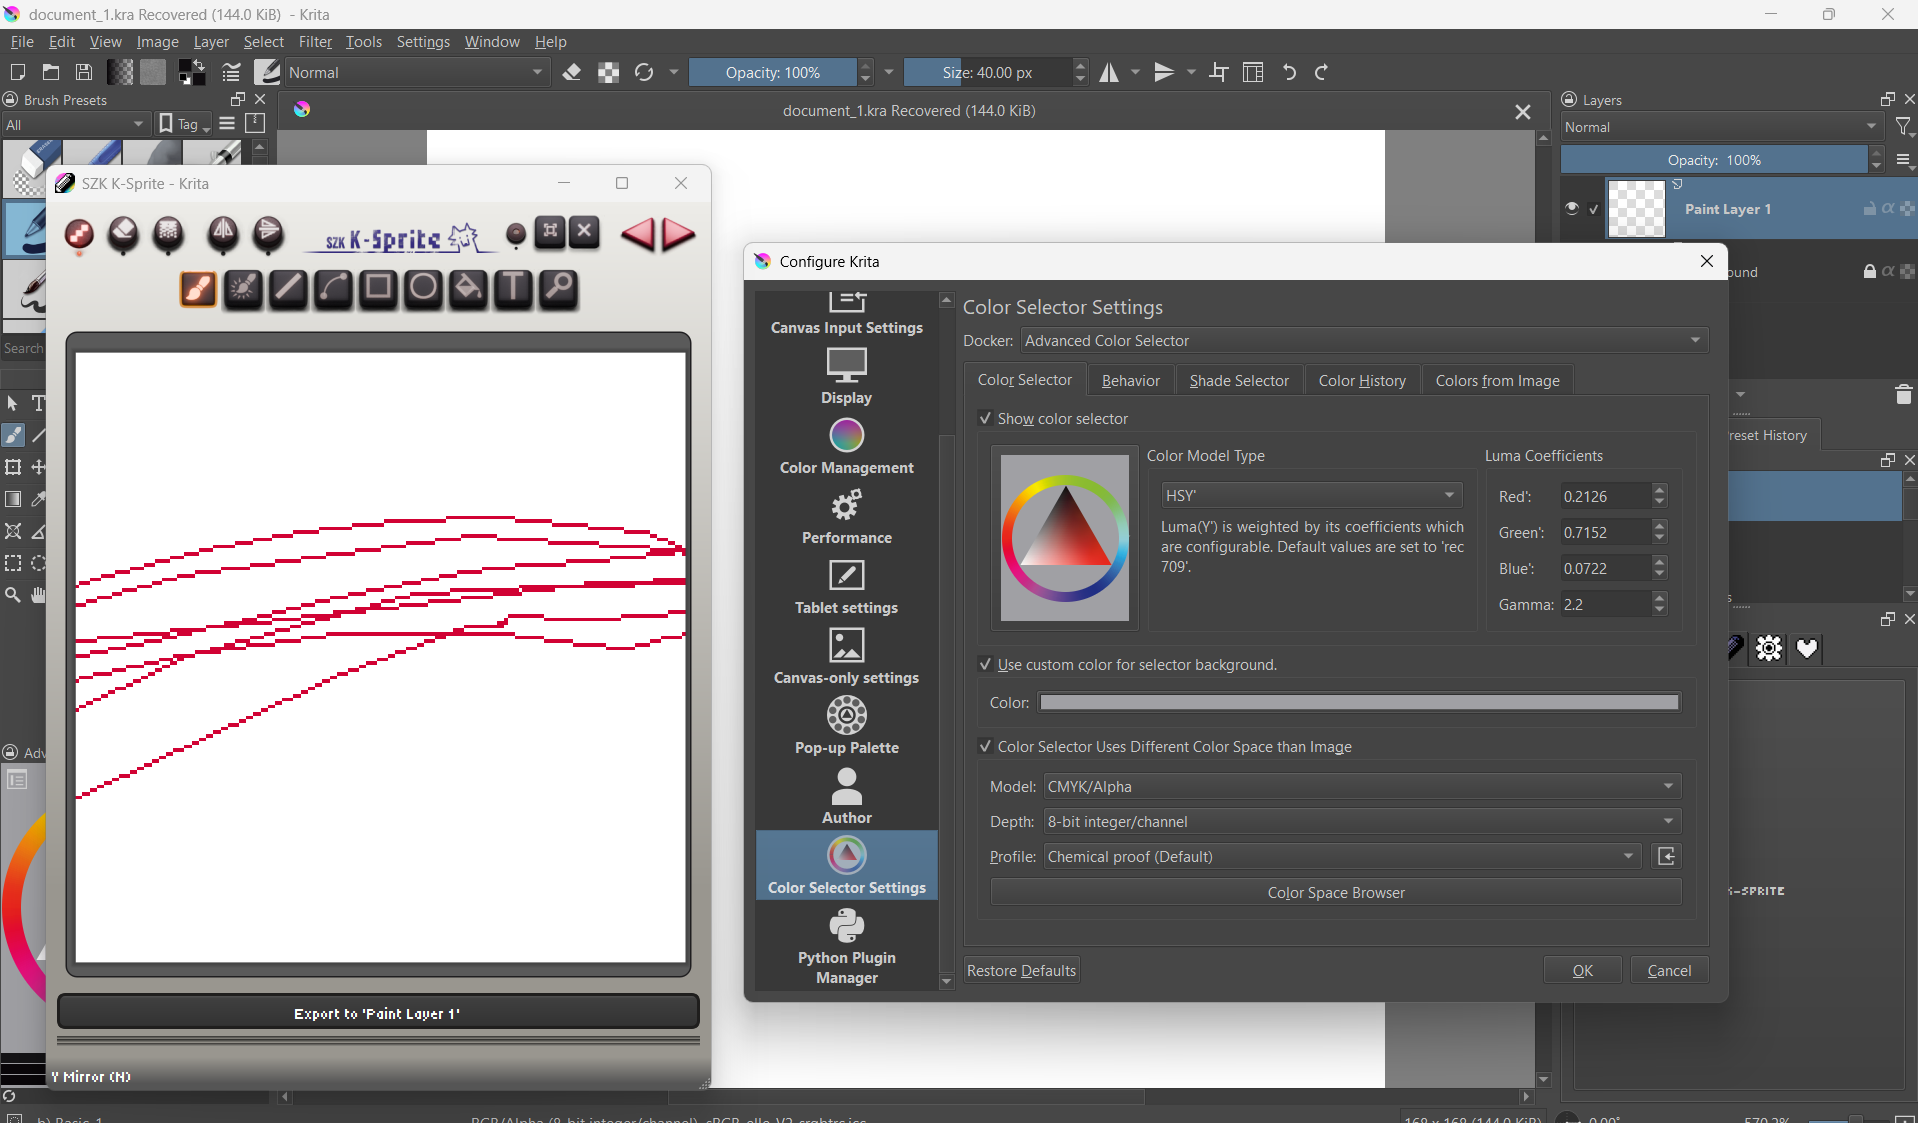Adjust the brush Size slider

pyautogui.click(x=988, y=72)
